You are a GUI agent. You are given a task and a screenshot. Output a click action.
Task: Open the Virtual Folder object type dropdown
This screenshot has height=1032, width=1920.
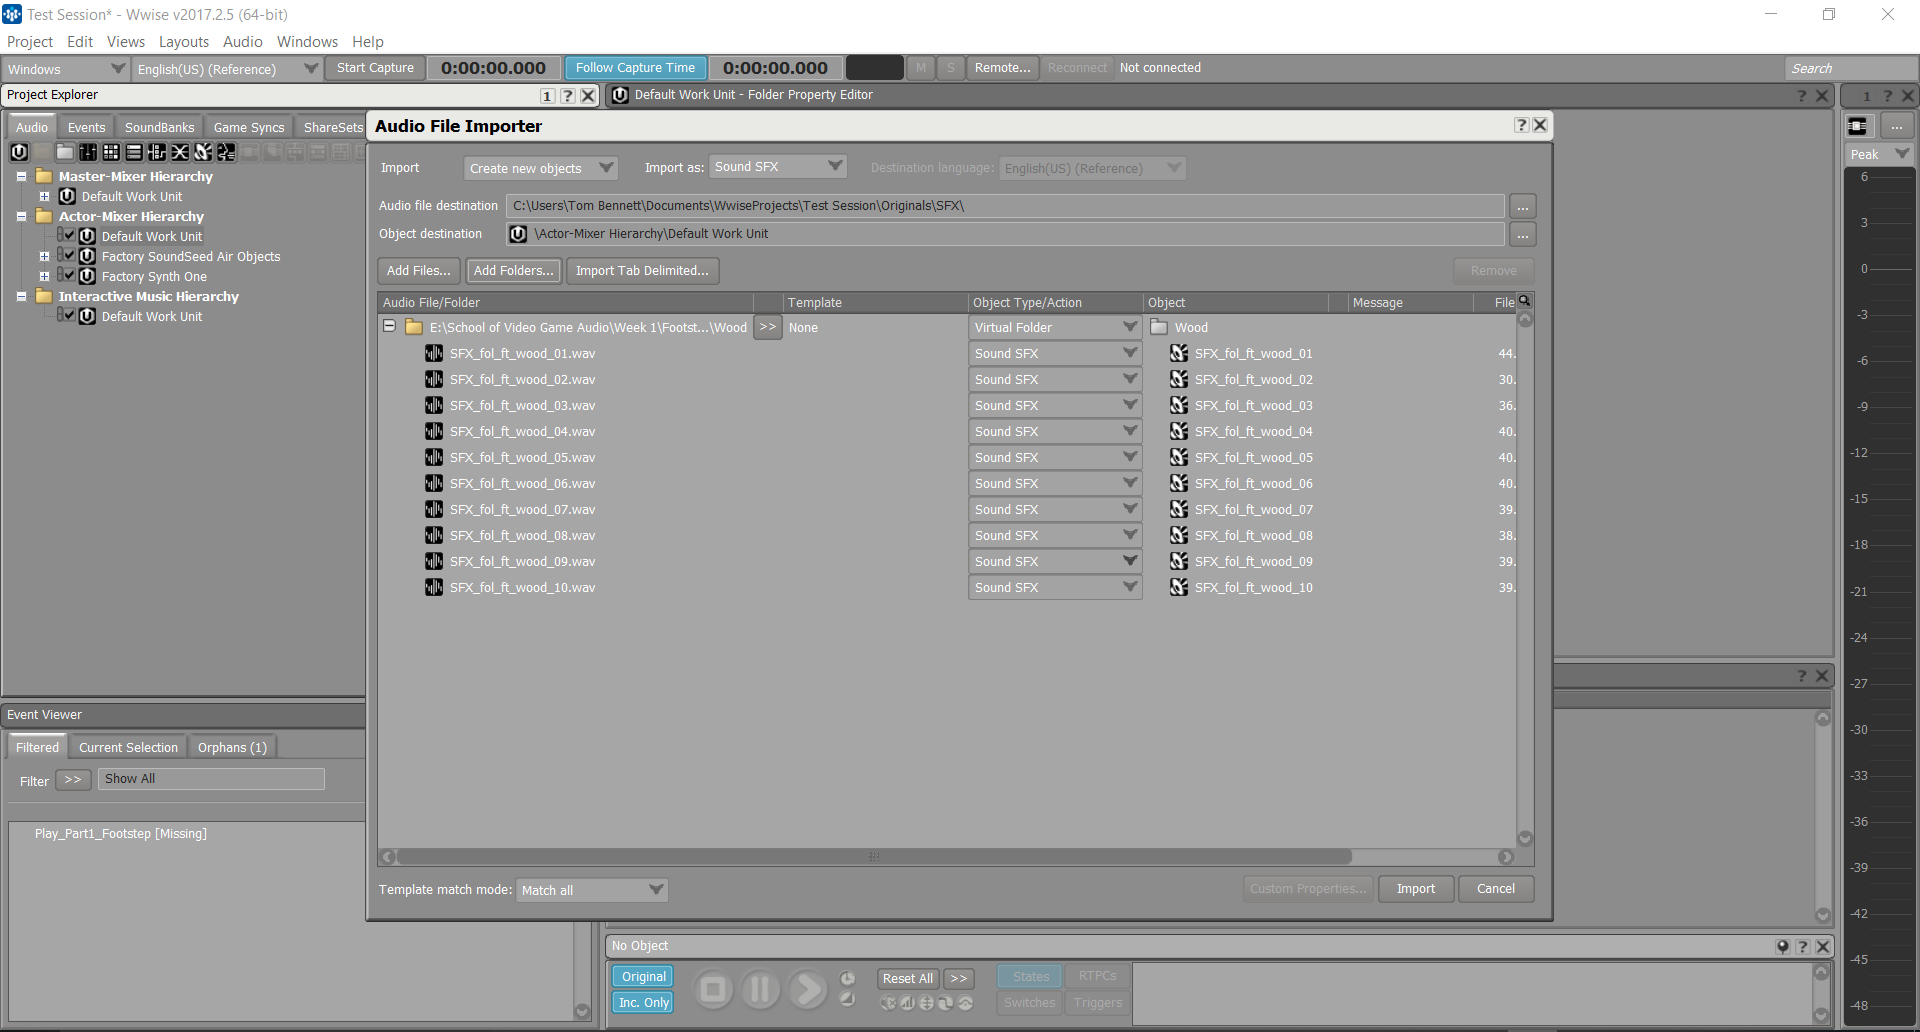point(1054,328)
